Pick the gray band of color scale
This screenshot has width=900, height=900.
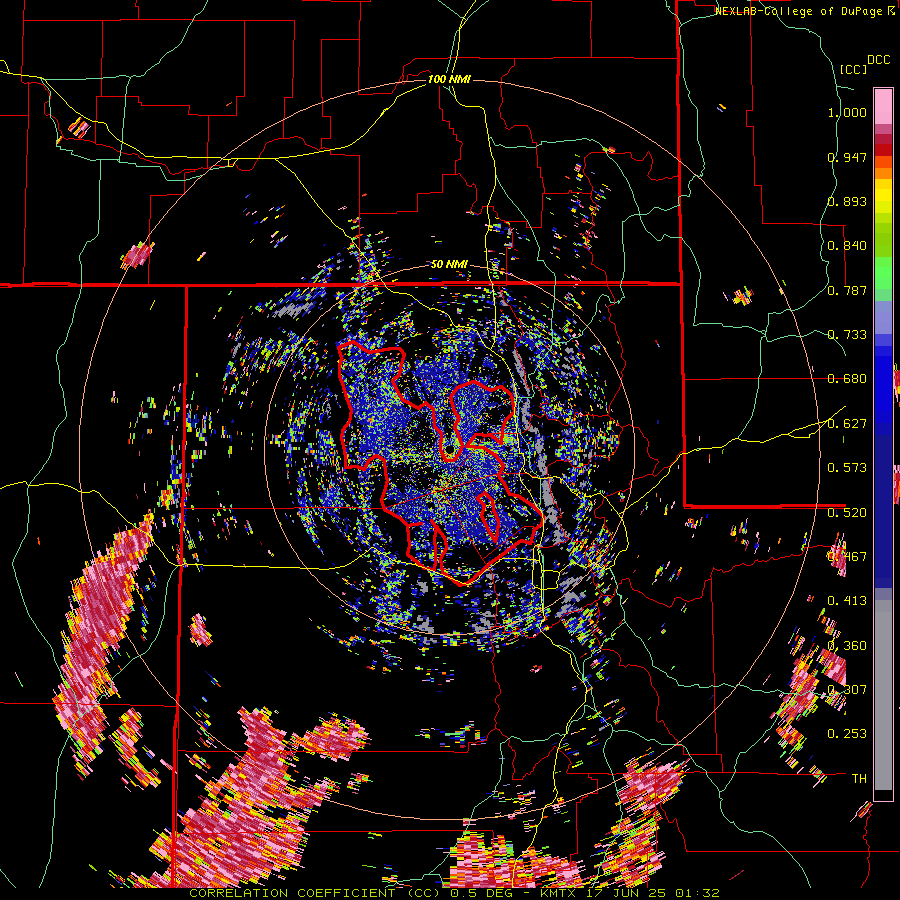tap(883, 695)
